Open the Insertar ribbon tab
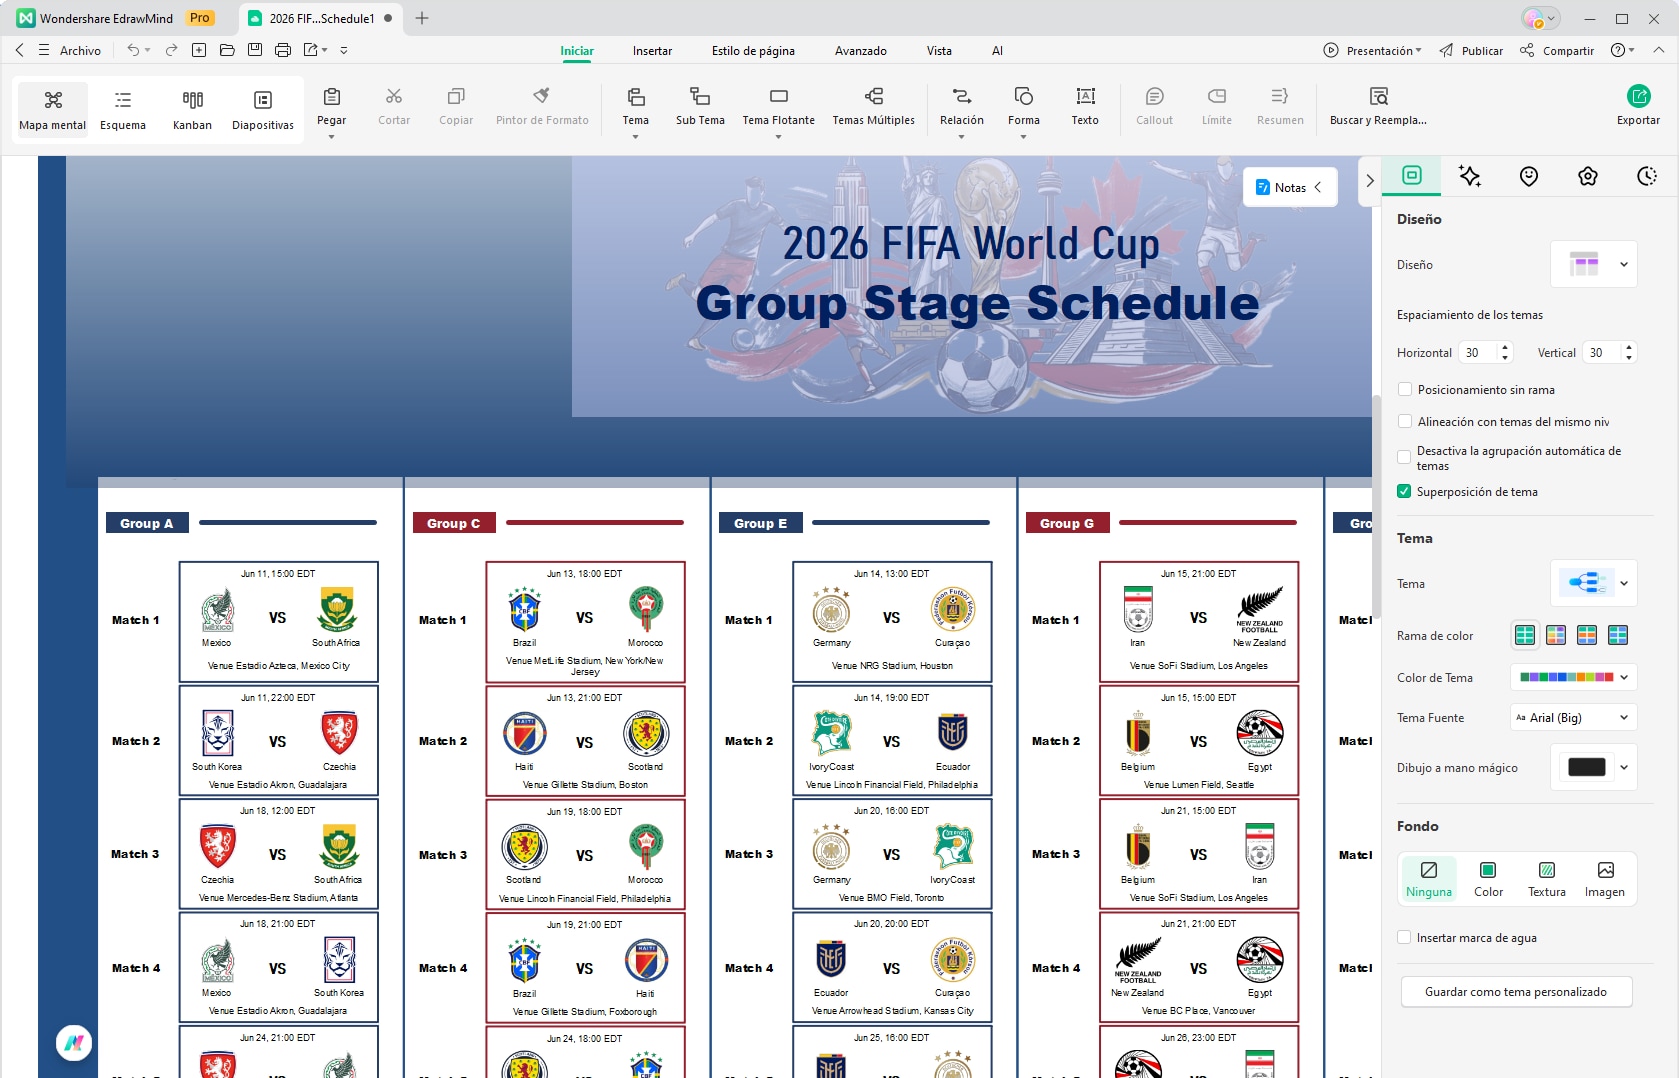The width and height of the screenshot is (1679, 1078). point(652,51)
